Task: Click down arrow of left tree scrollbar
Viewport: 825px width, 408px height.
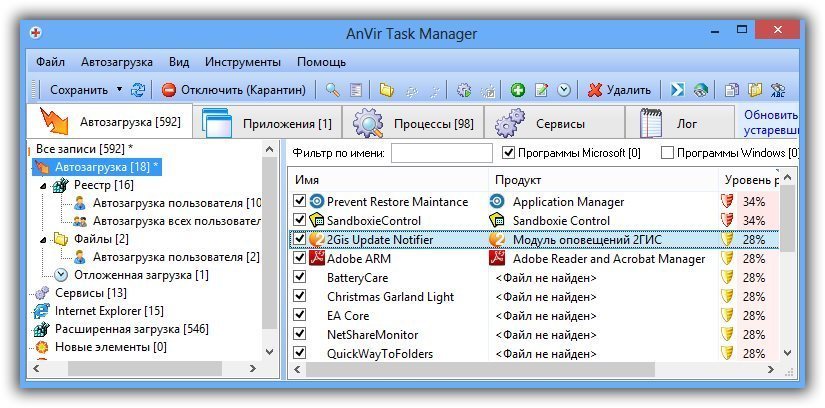Action: click(269, 351)
